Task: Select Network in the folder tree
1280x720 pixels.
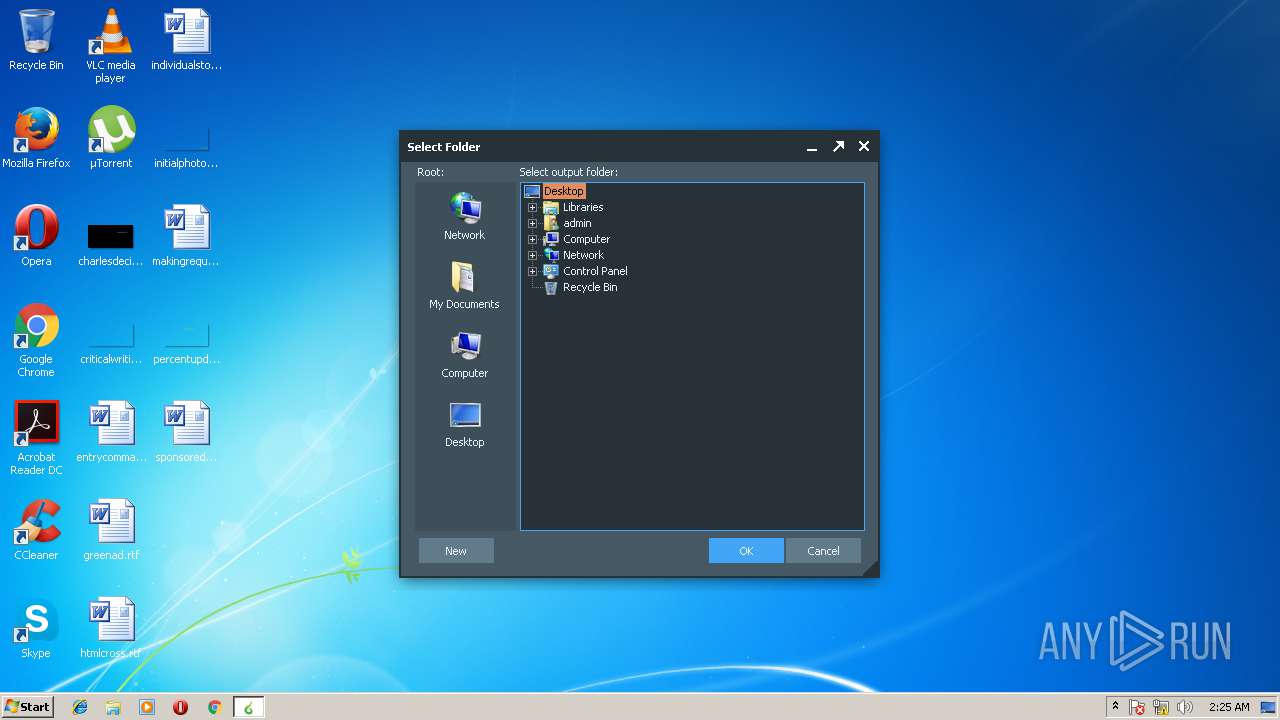Action: pyautogui.click(x=583, y=255)
